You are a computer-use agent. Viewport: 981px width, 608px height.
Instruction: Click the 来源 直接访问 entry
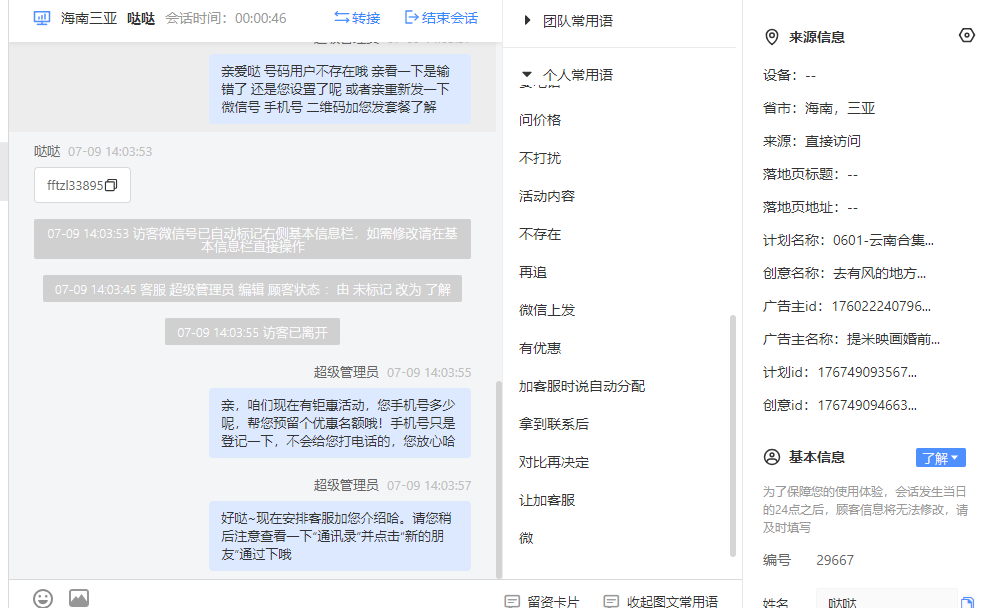coord(812,141)
